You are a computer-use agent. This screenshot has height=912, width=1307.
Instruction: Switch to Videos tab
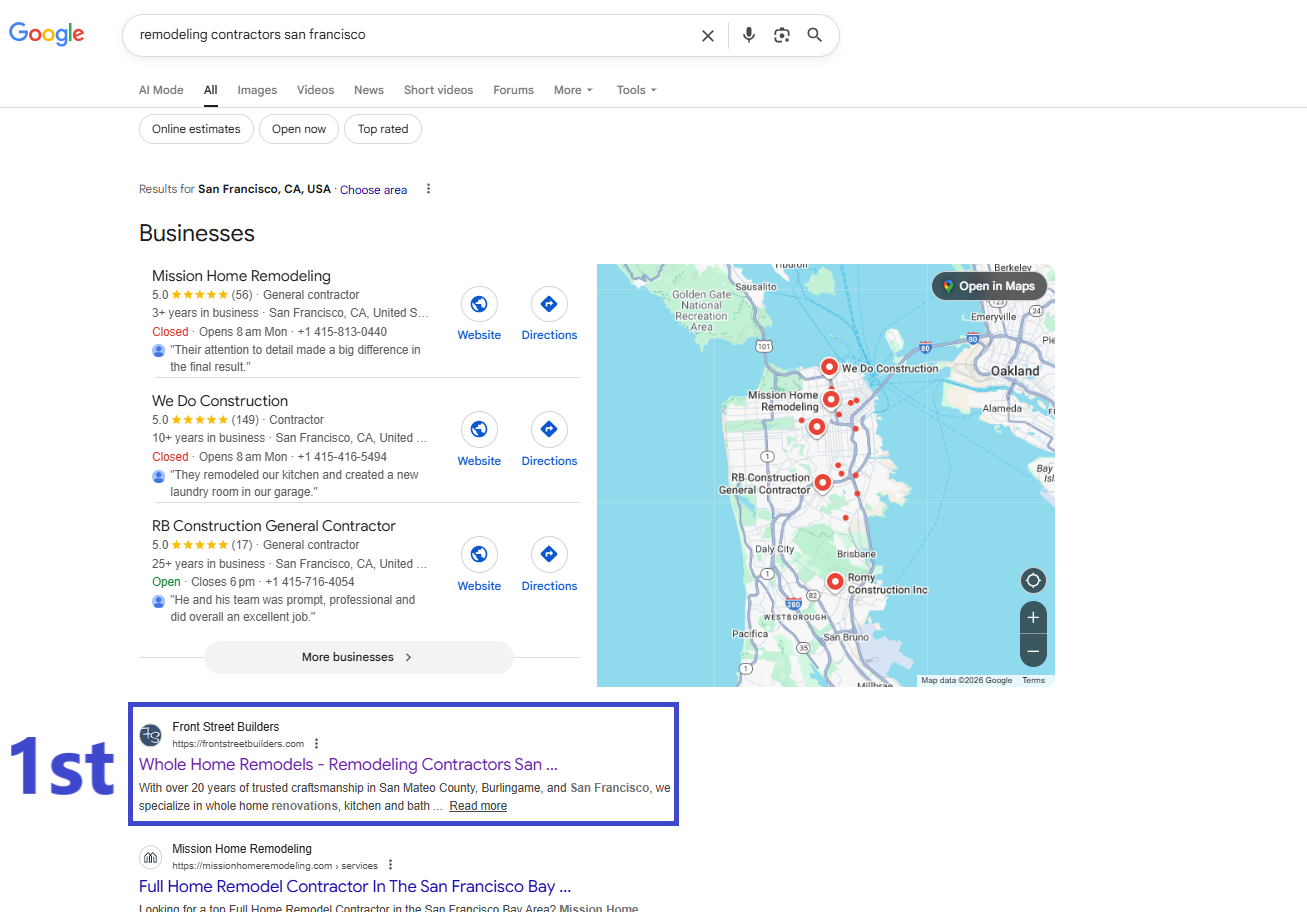(x=315, y=90)
